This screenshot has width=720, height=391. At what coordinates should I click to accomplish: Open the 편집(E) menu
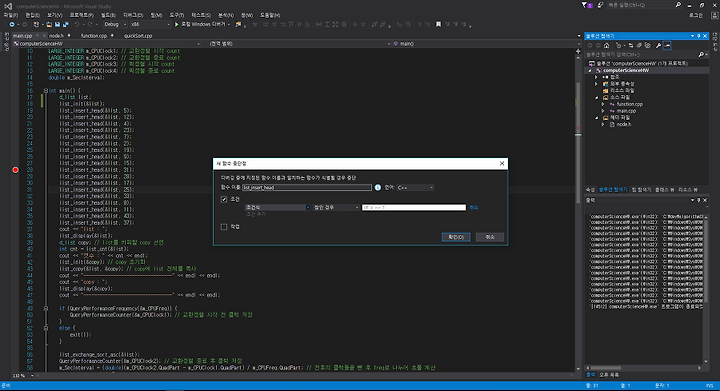point(32,15)
